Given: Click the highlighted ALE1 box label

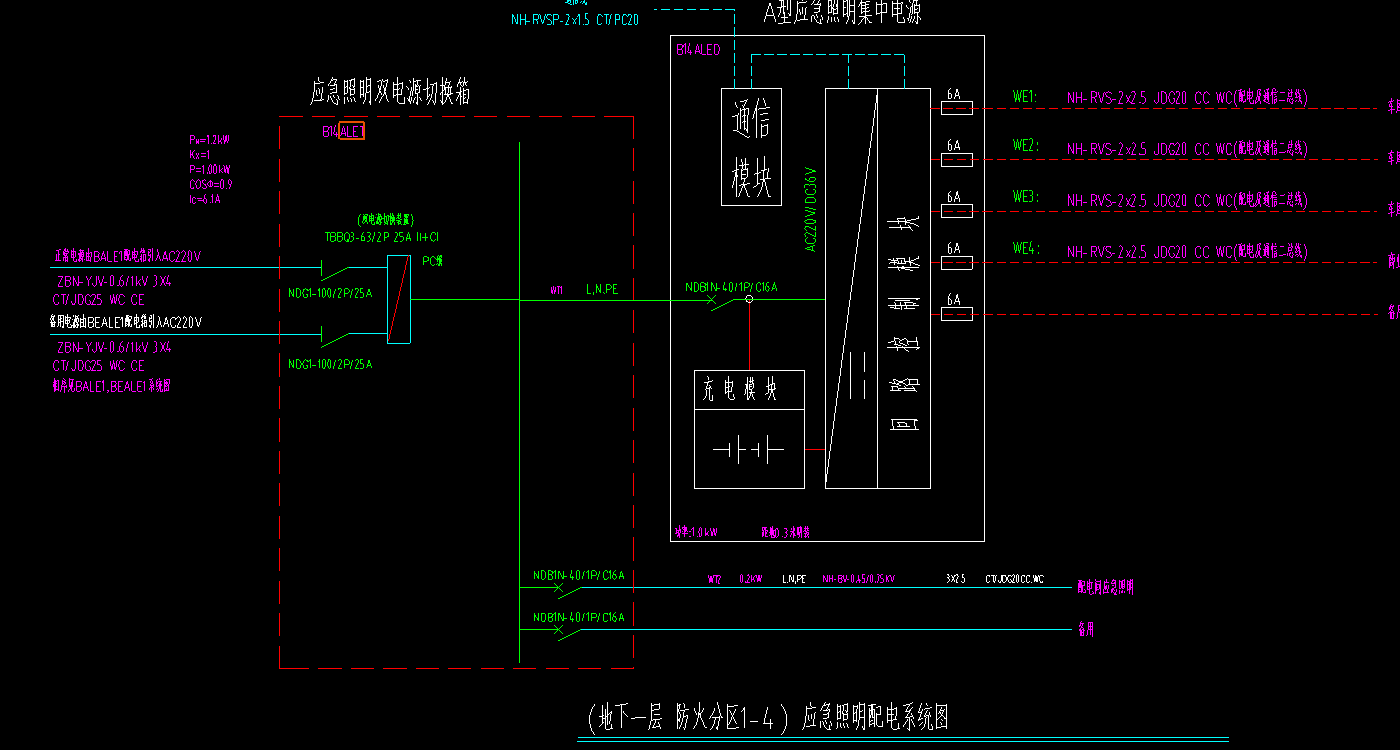Looking at the screenshot, I should 351,132.
